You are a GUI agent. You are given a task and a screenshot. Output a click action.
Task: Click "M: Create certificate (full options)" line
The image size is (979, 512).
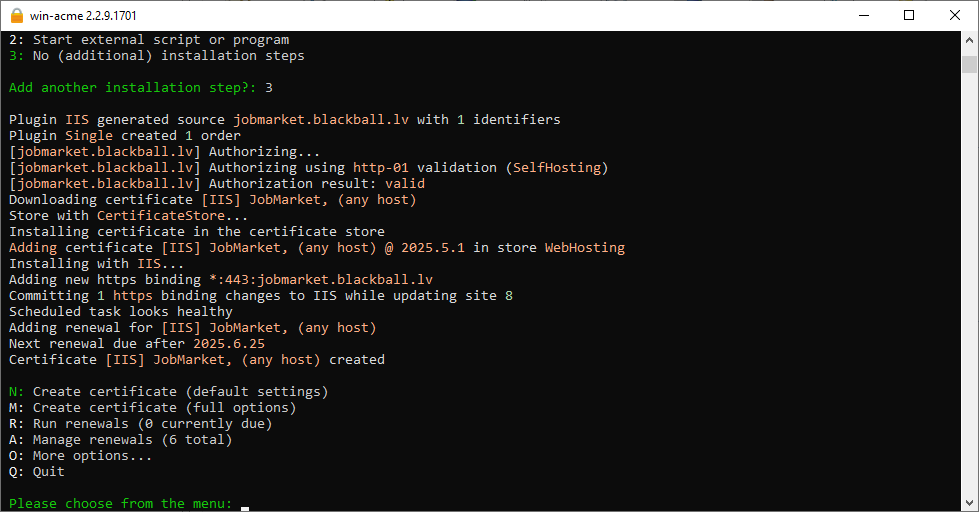152,408
